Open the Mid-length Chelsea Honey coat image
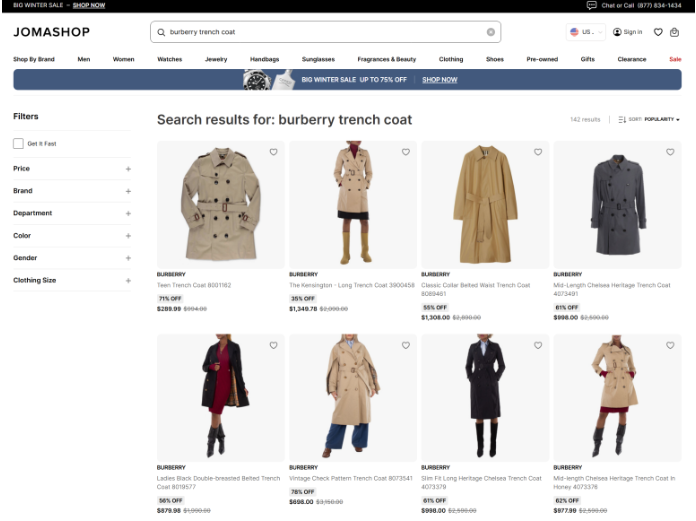Screen dimensions: 696x521 [617, 398]
